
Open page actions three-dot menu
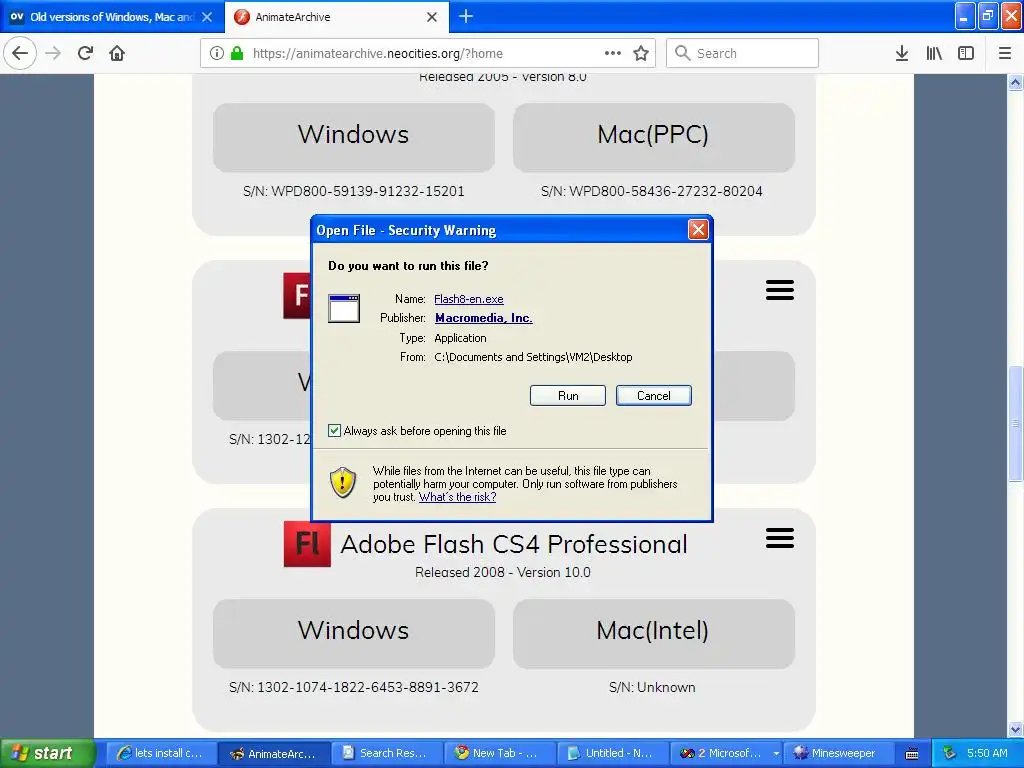(x=613, y=54)
